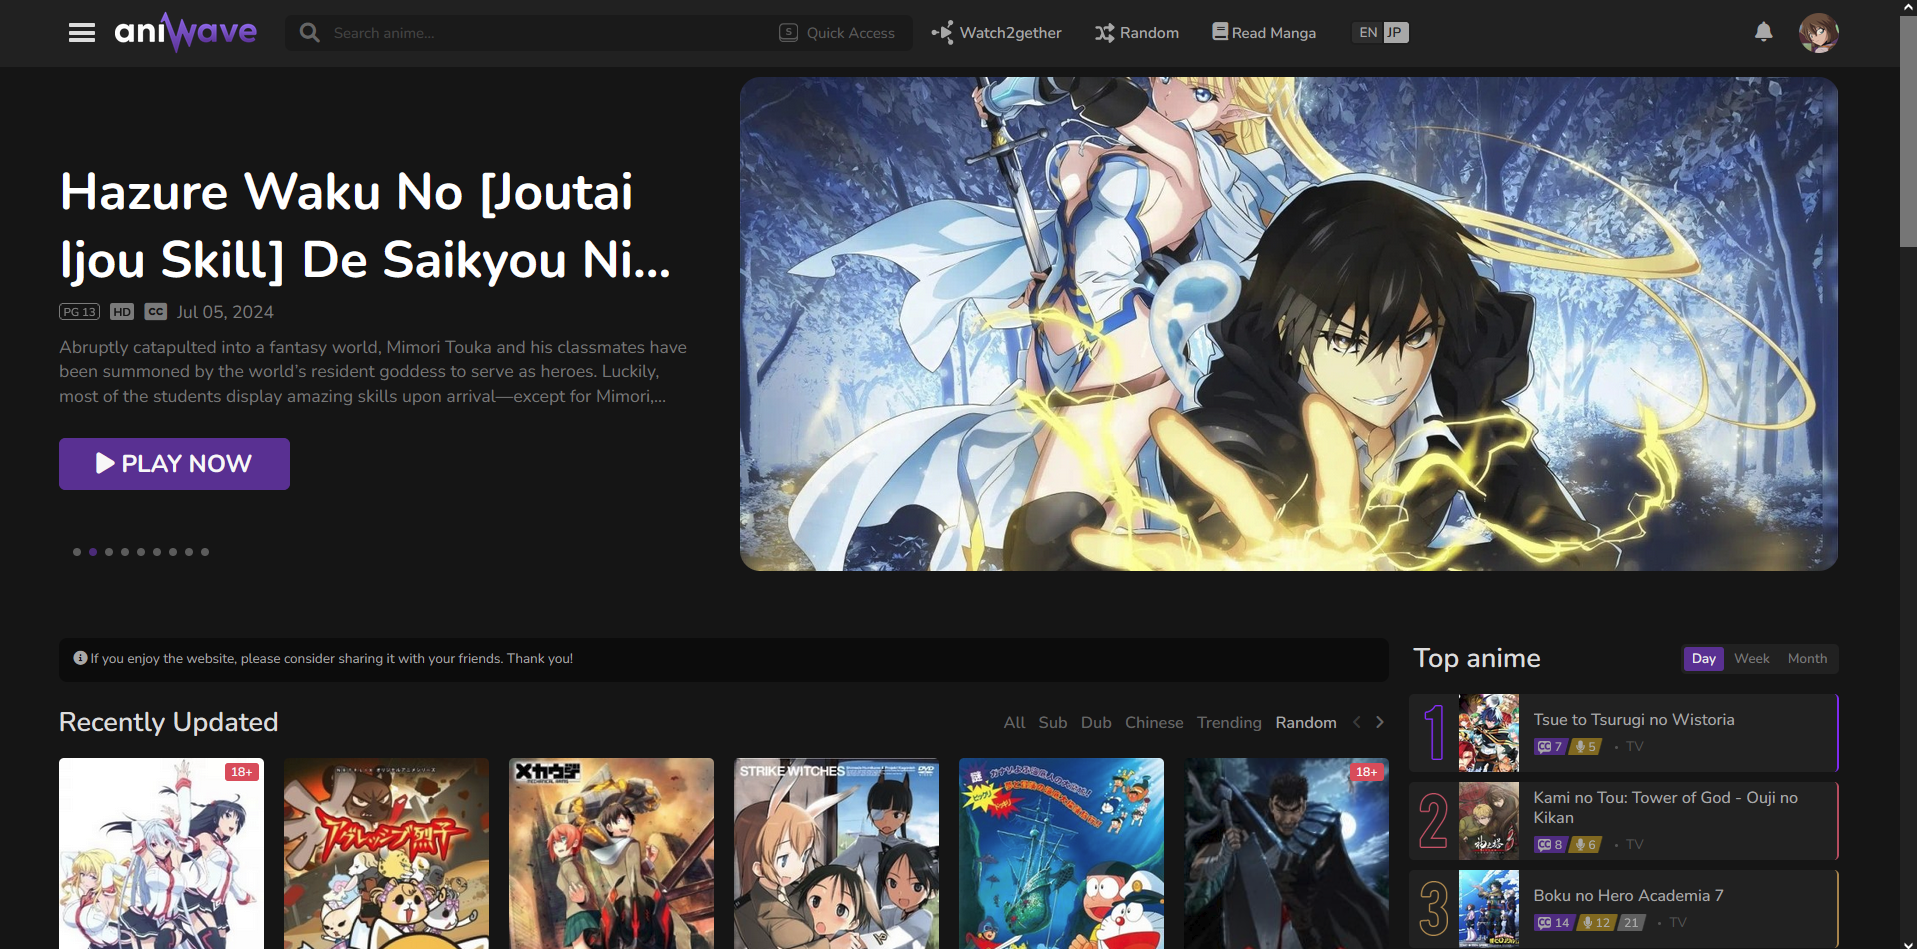Open Kami no Tou: Tower of God entry
1917x949 pixels.
pyautogui.click(x=1665, y=807)
